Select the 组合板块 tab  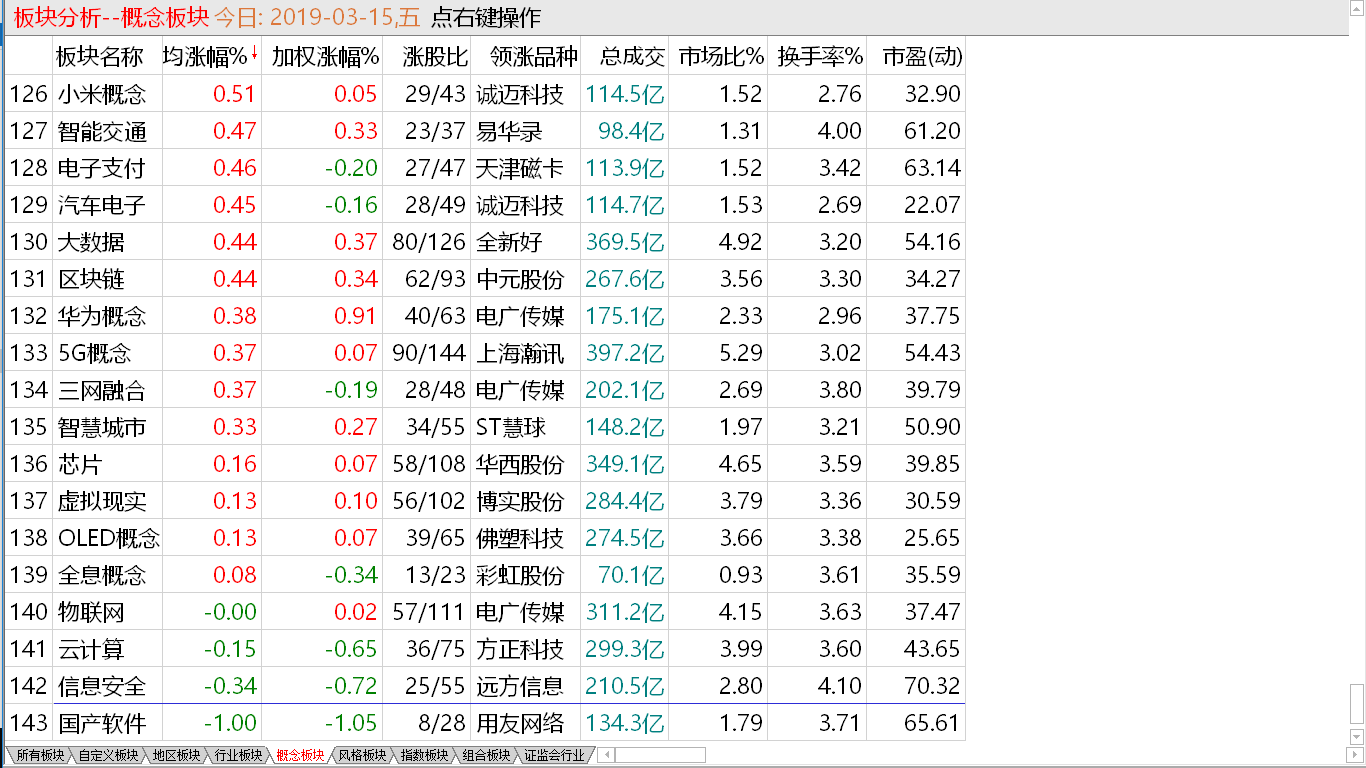point(486,755)
